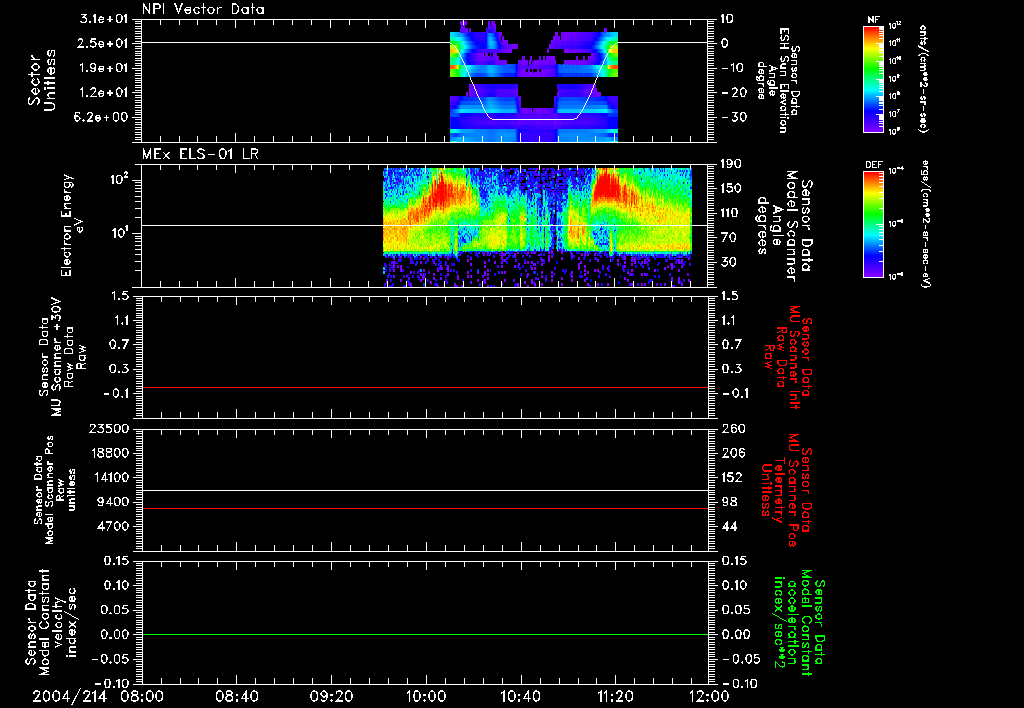Click the 2.5e+01 sector tick label
The image size is (1024, 708).
(x=104, y=43)
